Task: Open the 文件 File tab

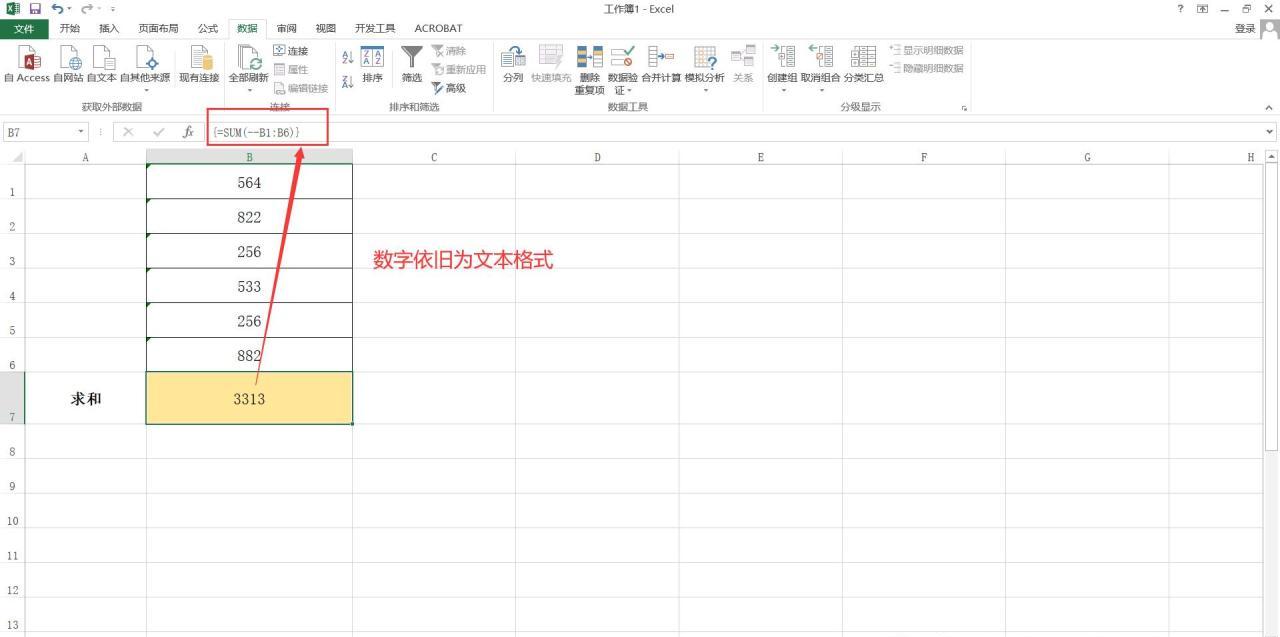Action: click(x=24, y=28)
